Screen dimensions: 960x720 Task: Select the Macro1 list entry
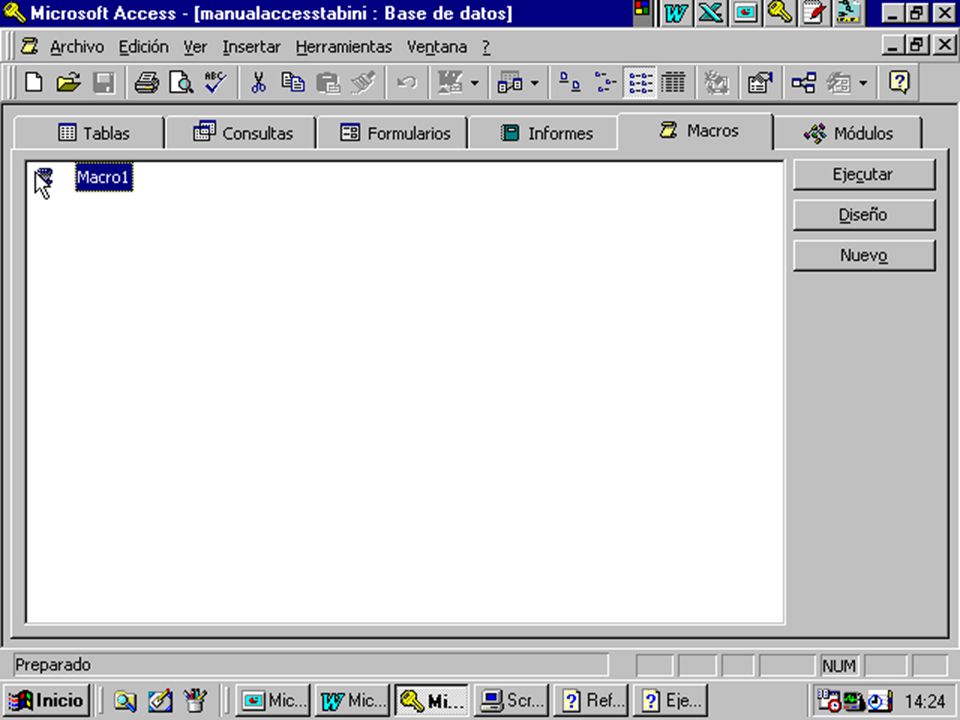pos(103,178)
